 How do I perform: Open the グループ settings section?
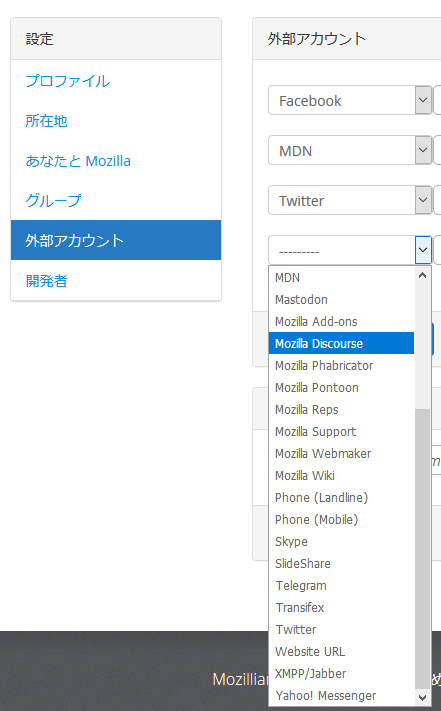(x=53, y=200)
